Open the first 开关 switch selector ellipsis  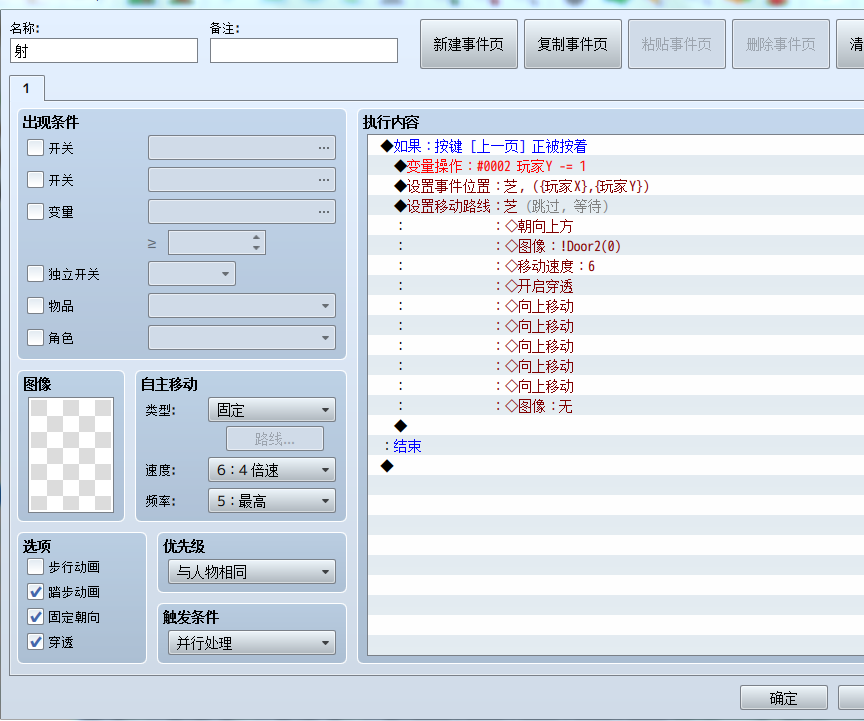[323, 148]
